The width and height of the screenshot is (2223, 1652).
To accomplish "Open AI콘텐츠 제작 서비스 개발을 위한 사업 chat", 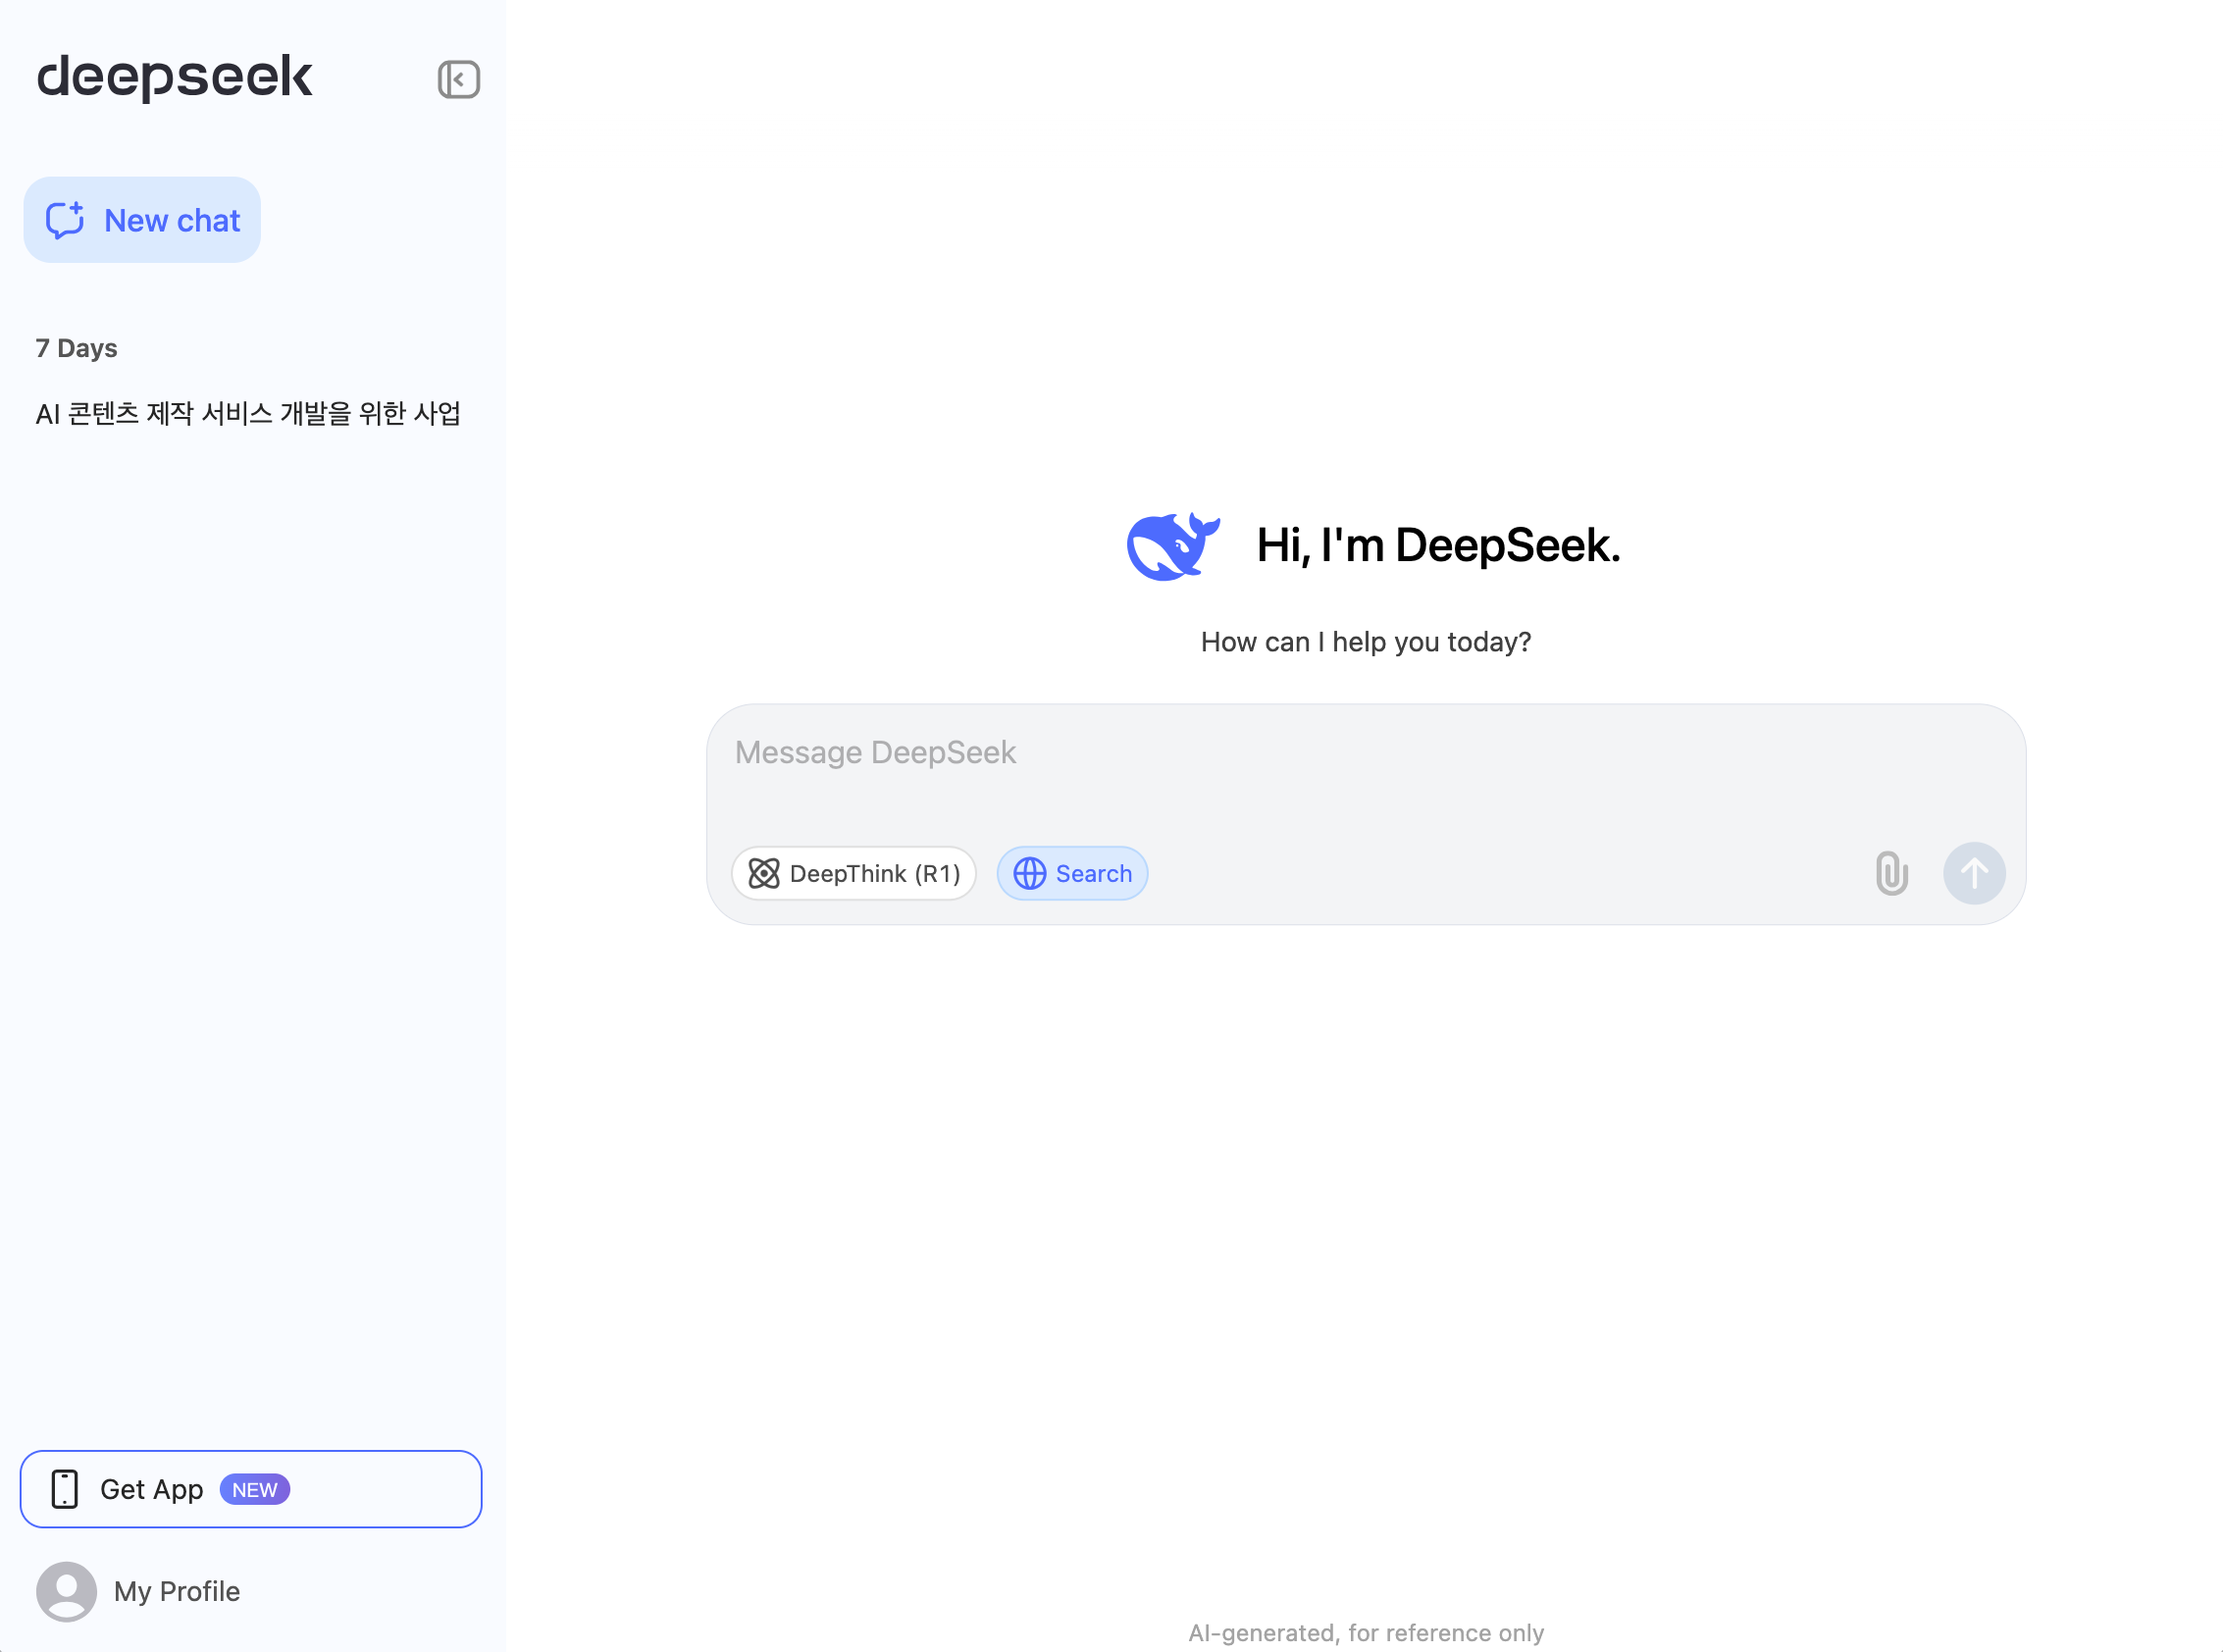I will tap(250, 413).
